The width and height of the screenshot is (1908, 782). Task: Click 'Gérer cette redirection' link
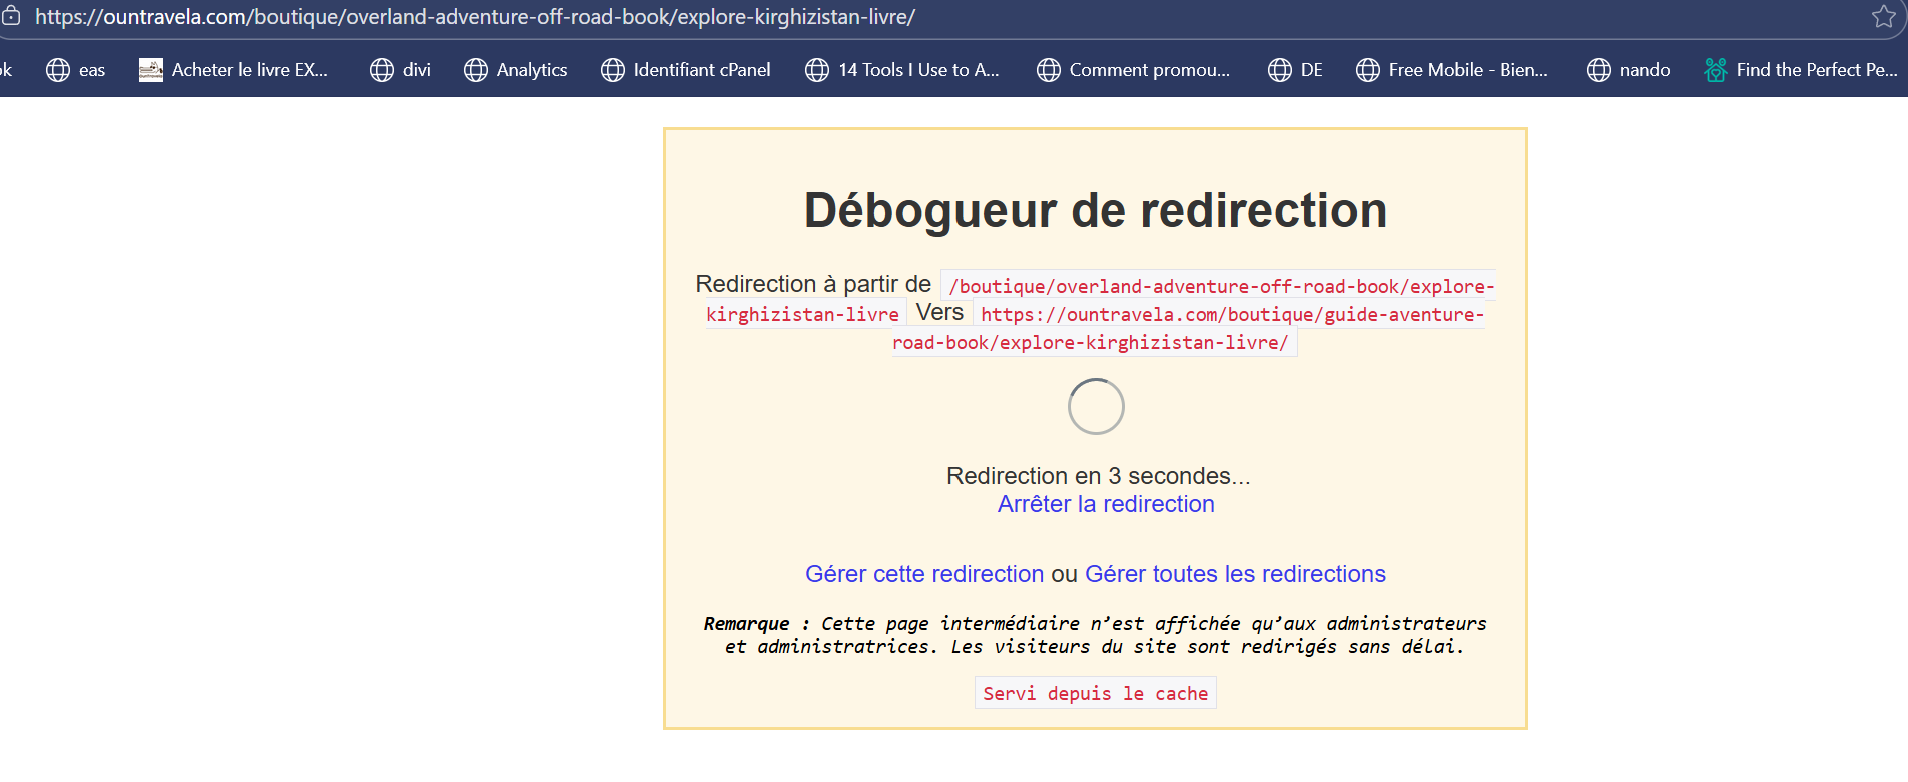pos(925,574)
